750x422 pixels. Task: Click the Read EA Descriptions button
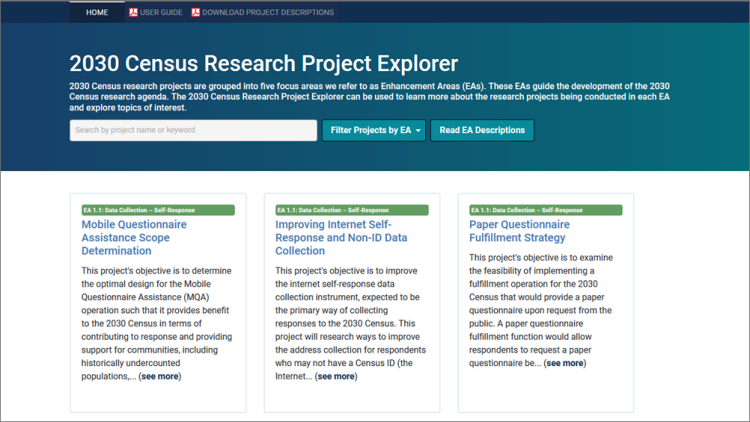(482, 130)
